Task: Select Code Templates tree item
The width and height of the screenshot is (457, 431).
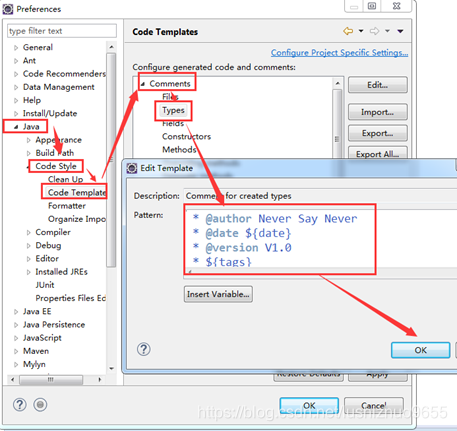Action: (x=77, y=192)
